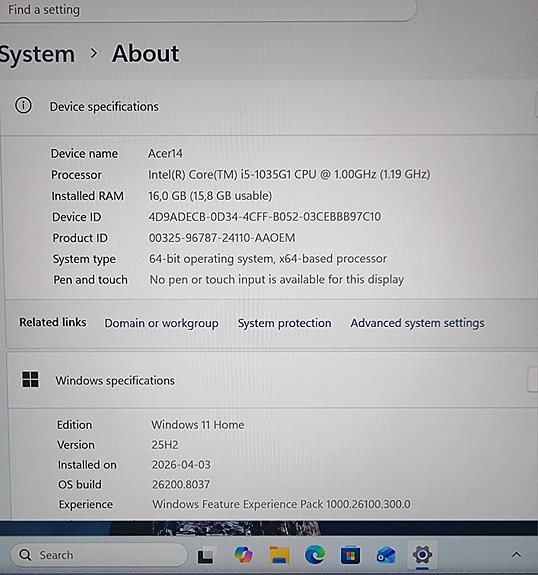The image size is (538, 575).
Task: Click the Settings gear taskbar icon
Action: pos(422,554)
